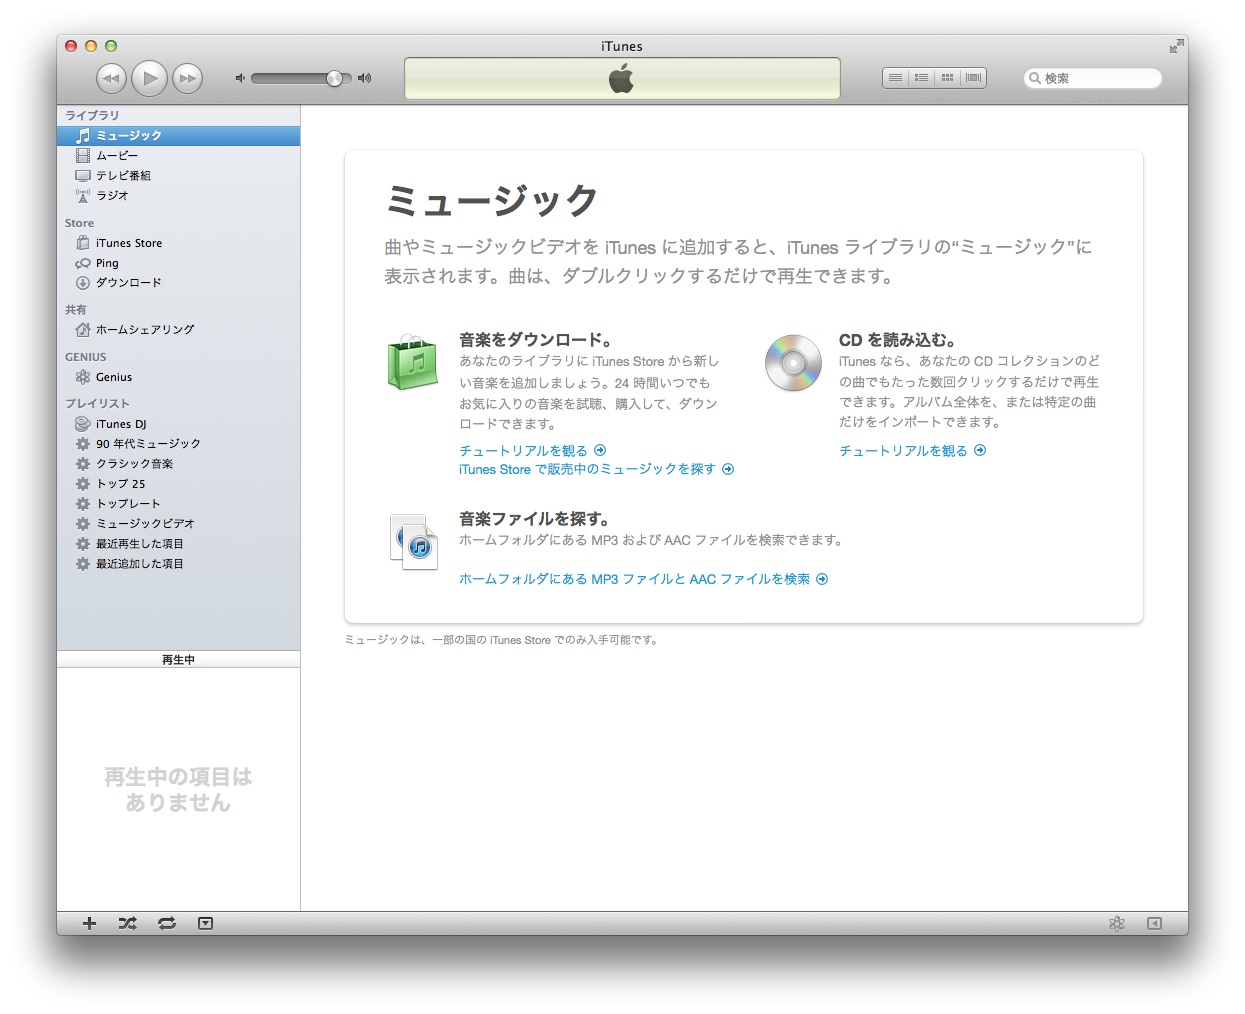Open iTunes Store in the sidebar
This screenshot has width=1245, height=1014.
pyautogui.click(x=178, y=243)
